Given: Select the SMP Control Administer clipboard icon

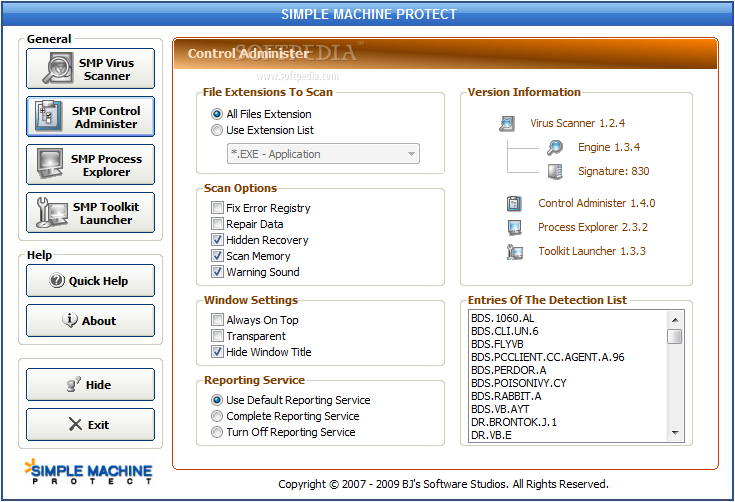Looking at the screenshot, I should coord(48,116).
